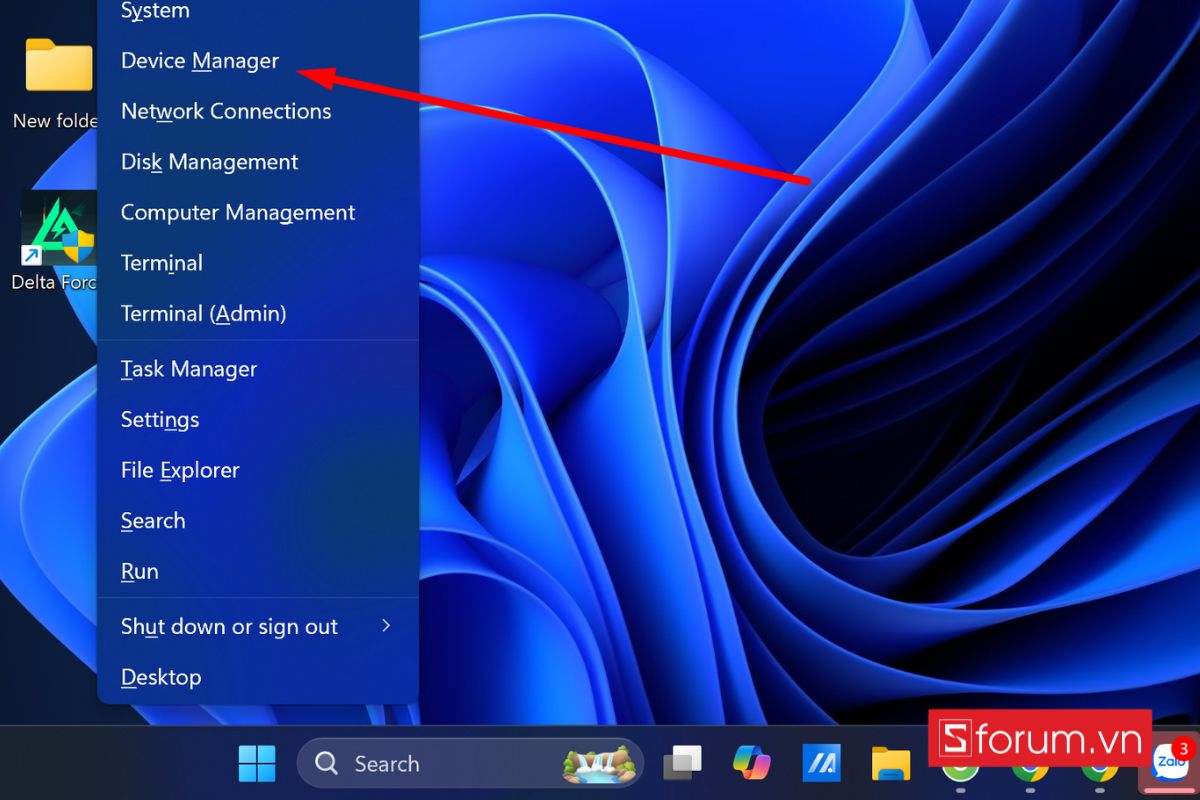Choose Terminal (Admin)
Viewport: 1200px width, 800px height.
(x=258, y=313)
